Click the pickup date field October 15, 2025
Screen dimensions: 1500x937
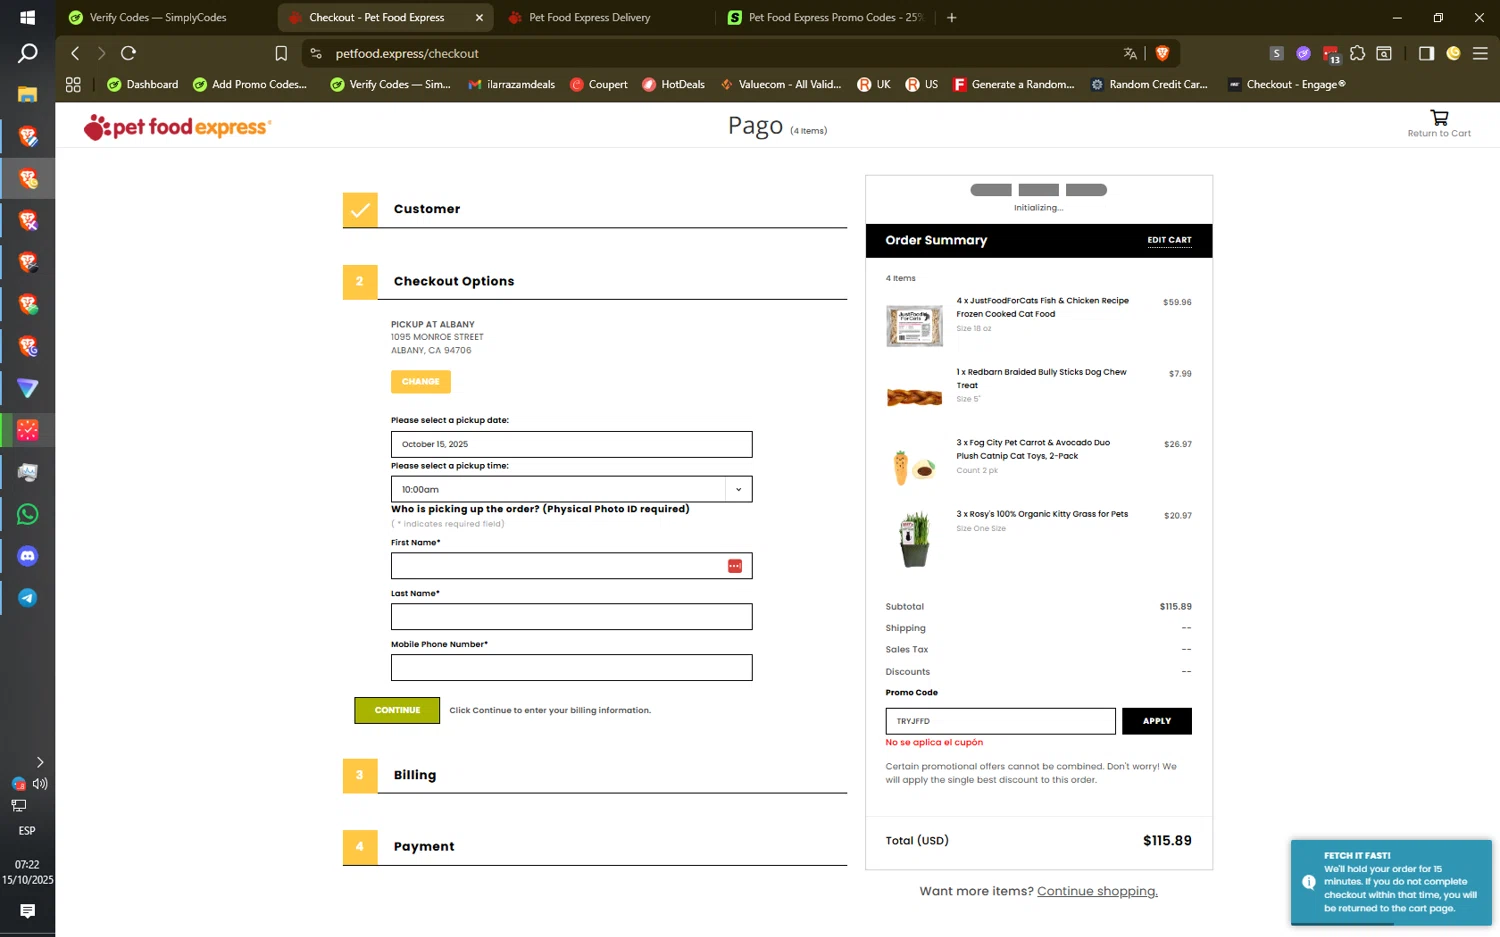[x=571, y=444]
